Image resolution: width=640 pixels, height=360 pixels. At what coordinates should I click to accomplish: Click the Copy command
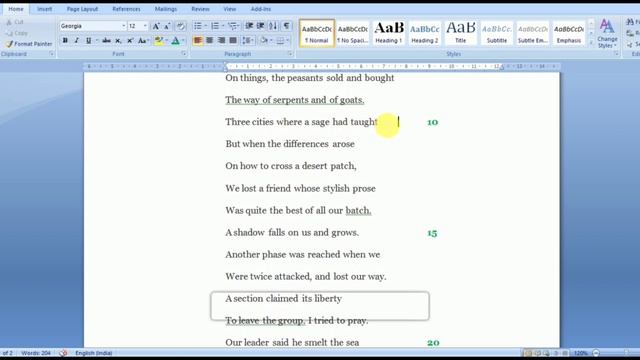click(x=17, y=33)
